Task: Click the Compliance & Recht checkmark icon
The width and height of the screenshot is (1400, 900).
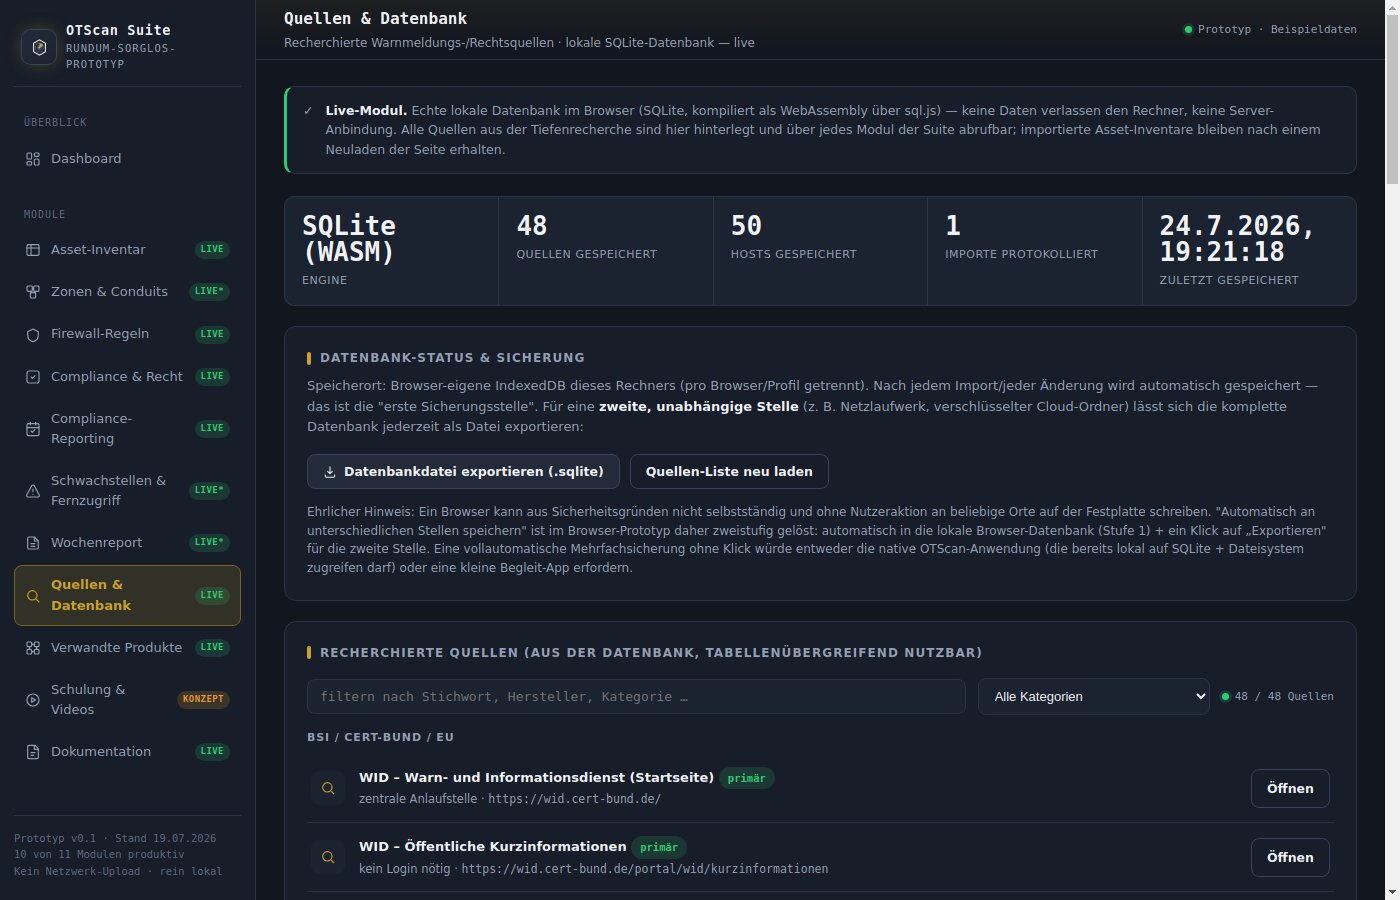Action: click(x=33, y=377)
